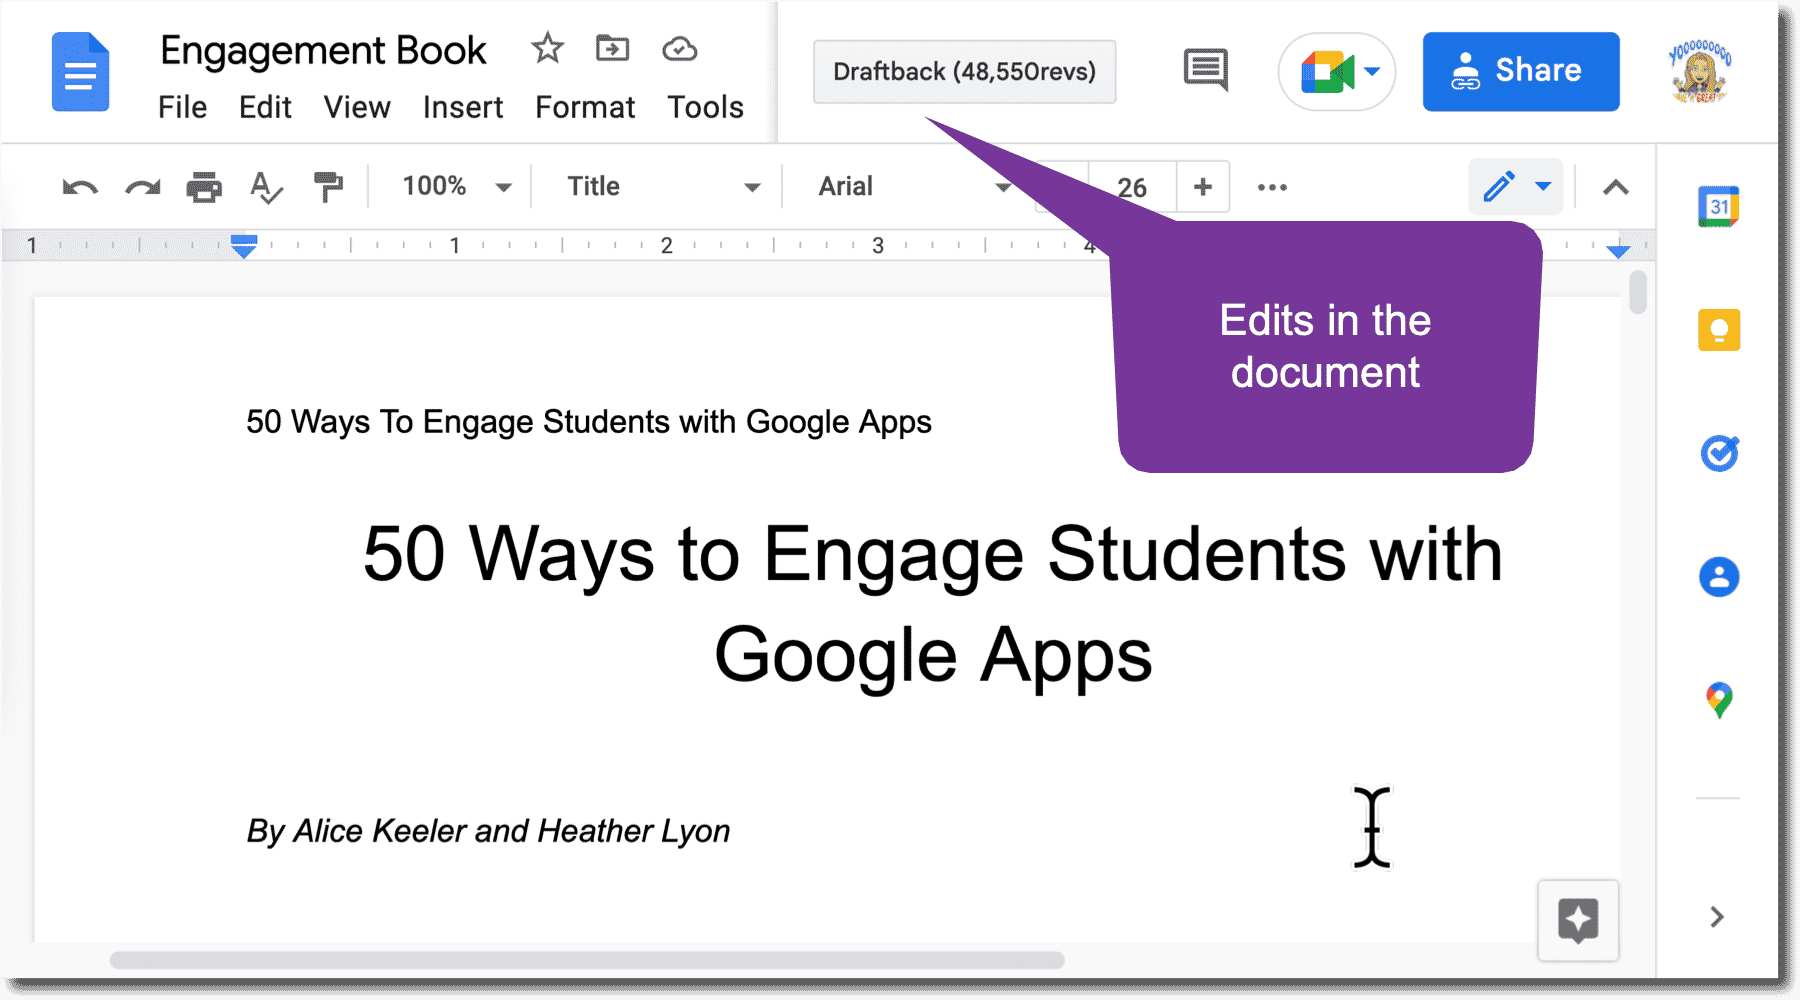Screen dimensions: 1800x1000
Task: Open the comment history panel
Action: [1205, 70]
